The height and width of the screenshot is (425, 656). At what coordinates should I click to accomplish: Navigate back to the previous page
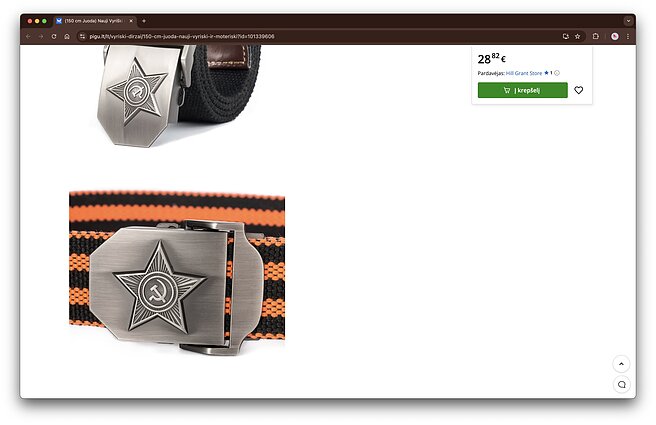click(x=28, y=36)
